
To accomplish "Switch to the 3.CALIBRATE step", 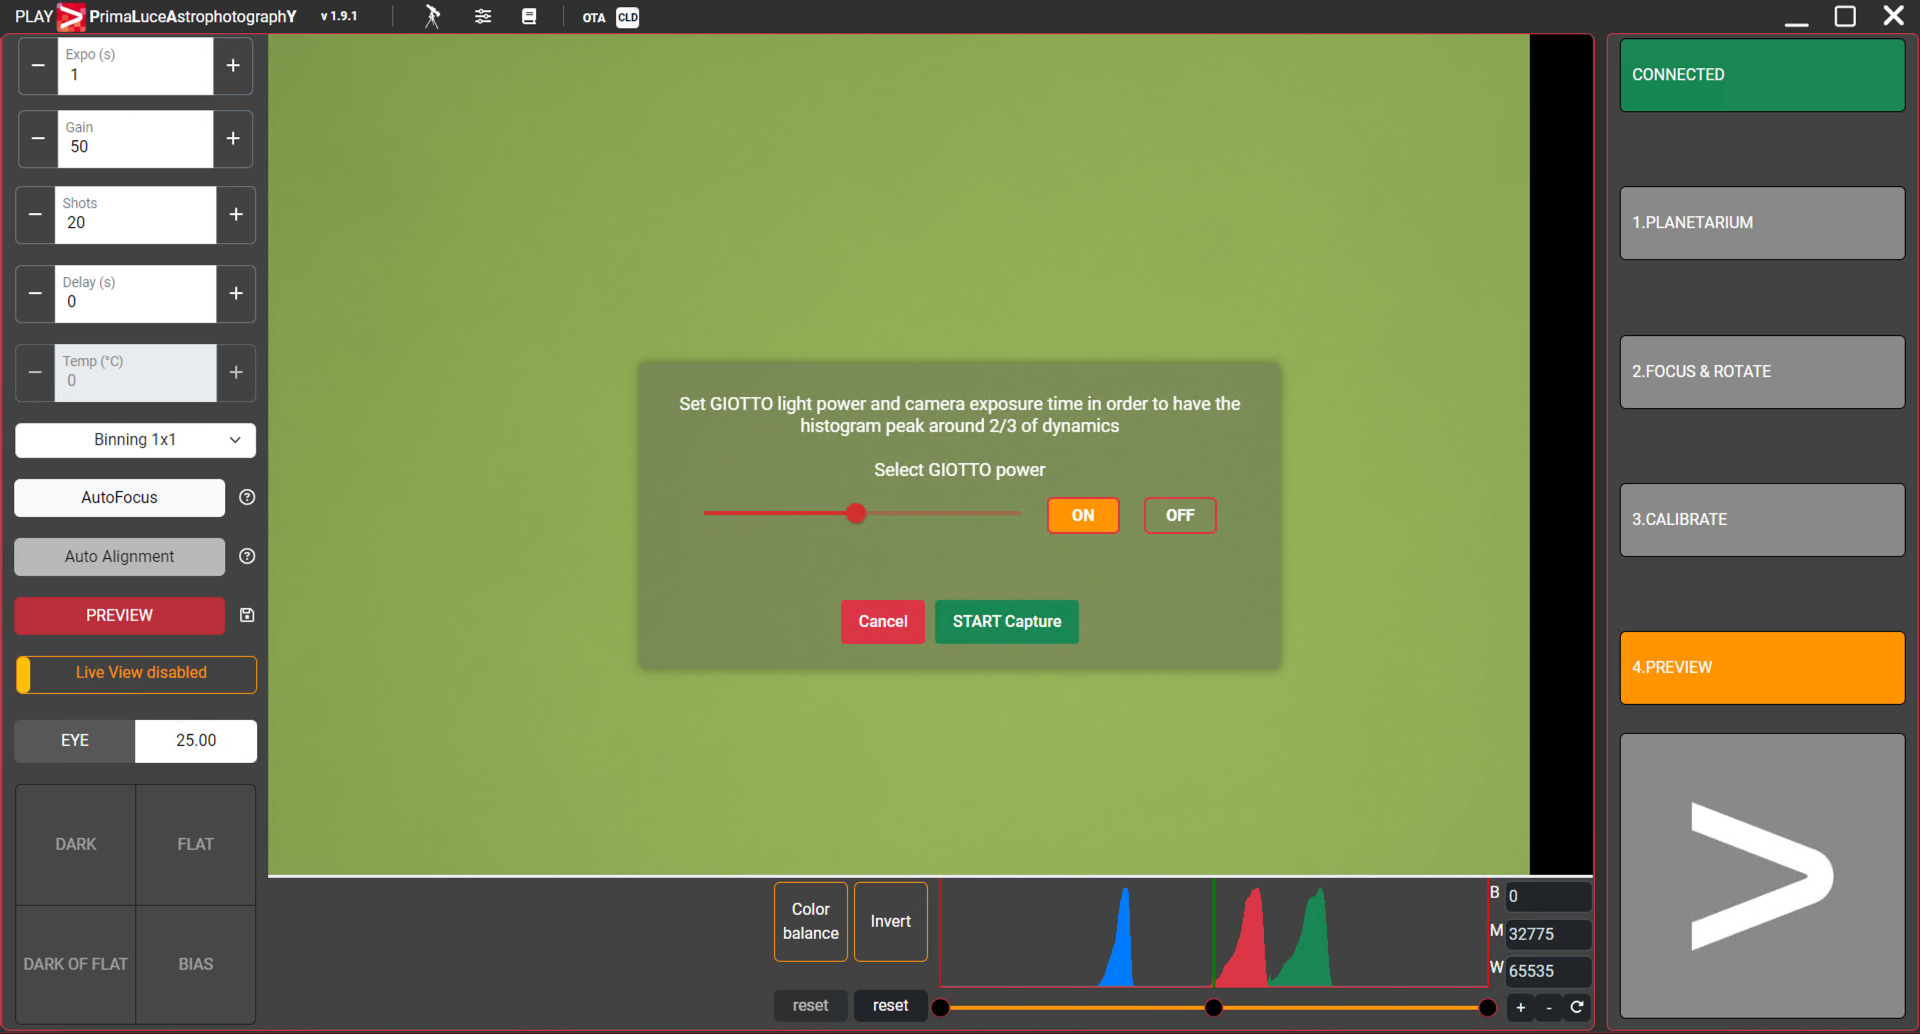I will point(1761,520).
